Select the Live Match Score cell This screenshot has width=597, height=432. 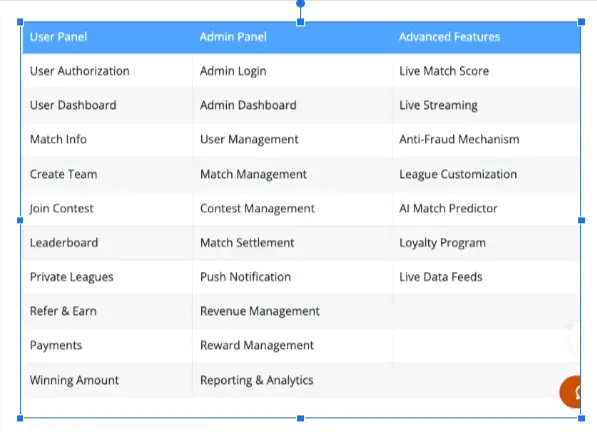pyautogui.click(x=486, y=71)
